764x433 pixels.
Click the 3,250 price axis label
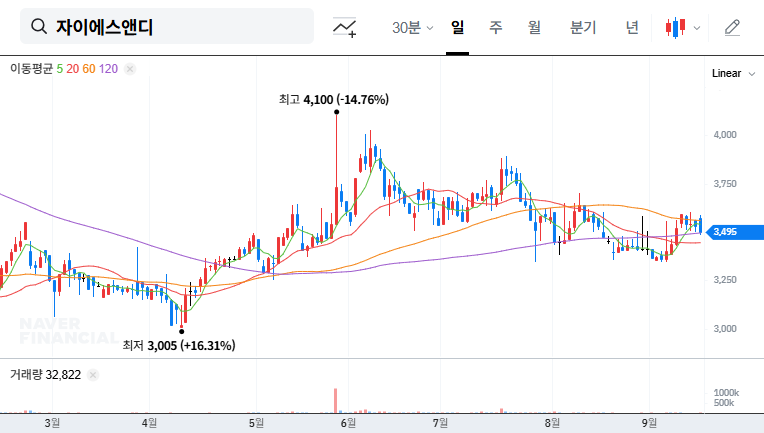click(x=725, y=280)
